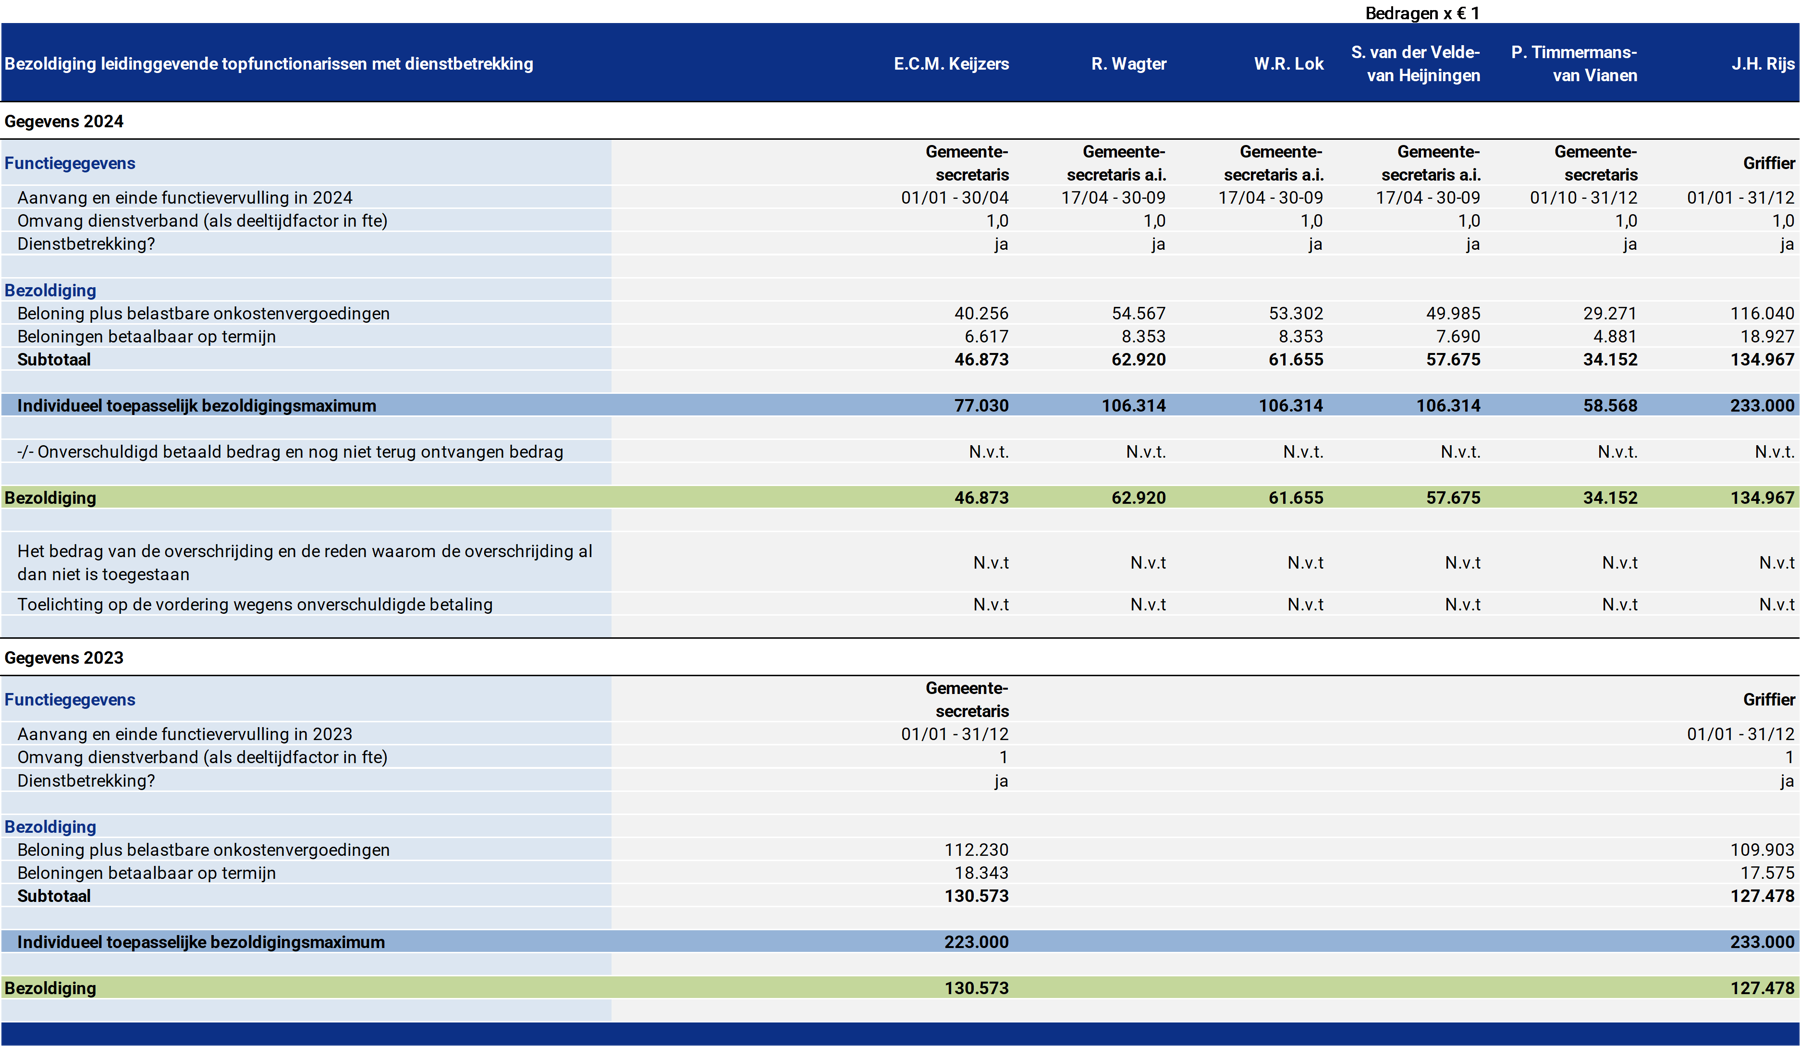This screenshot has height=1046, width=1800.
Task: Select the 01/10 - 31/12 date range cell
Action: tap(1583, 198)
